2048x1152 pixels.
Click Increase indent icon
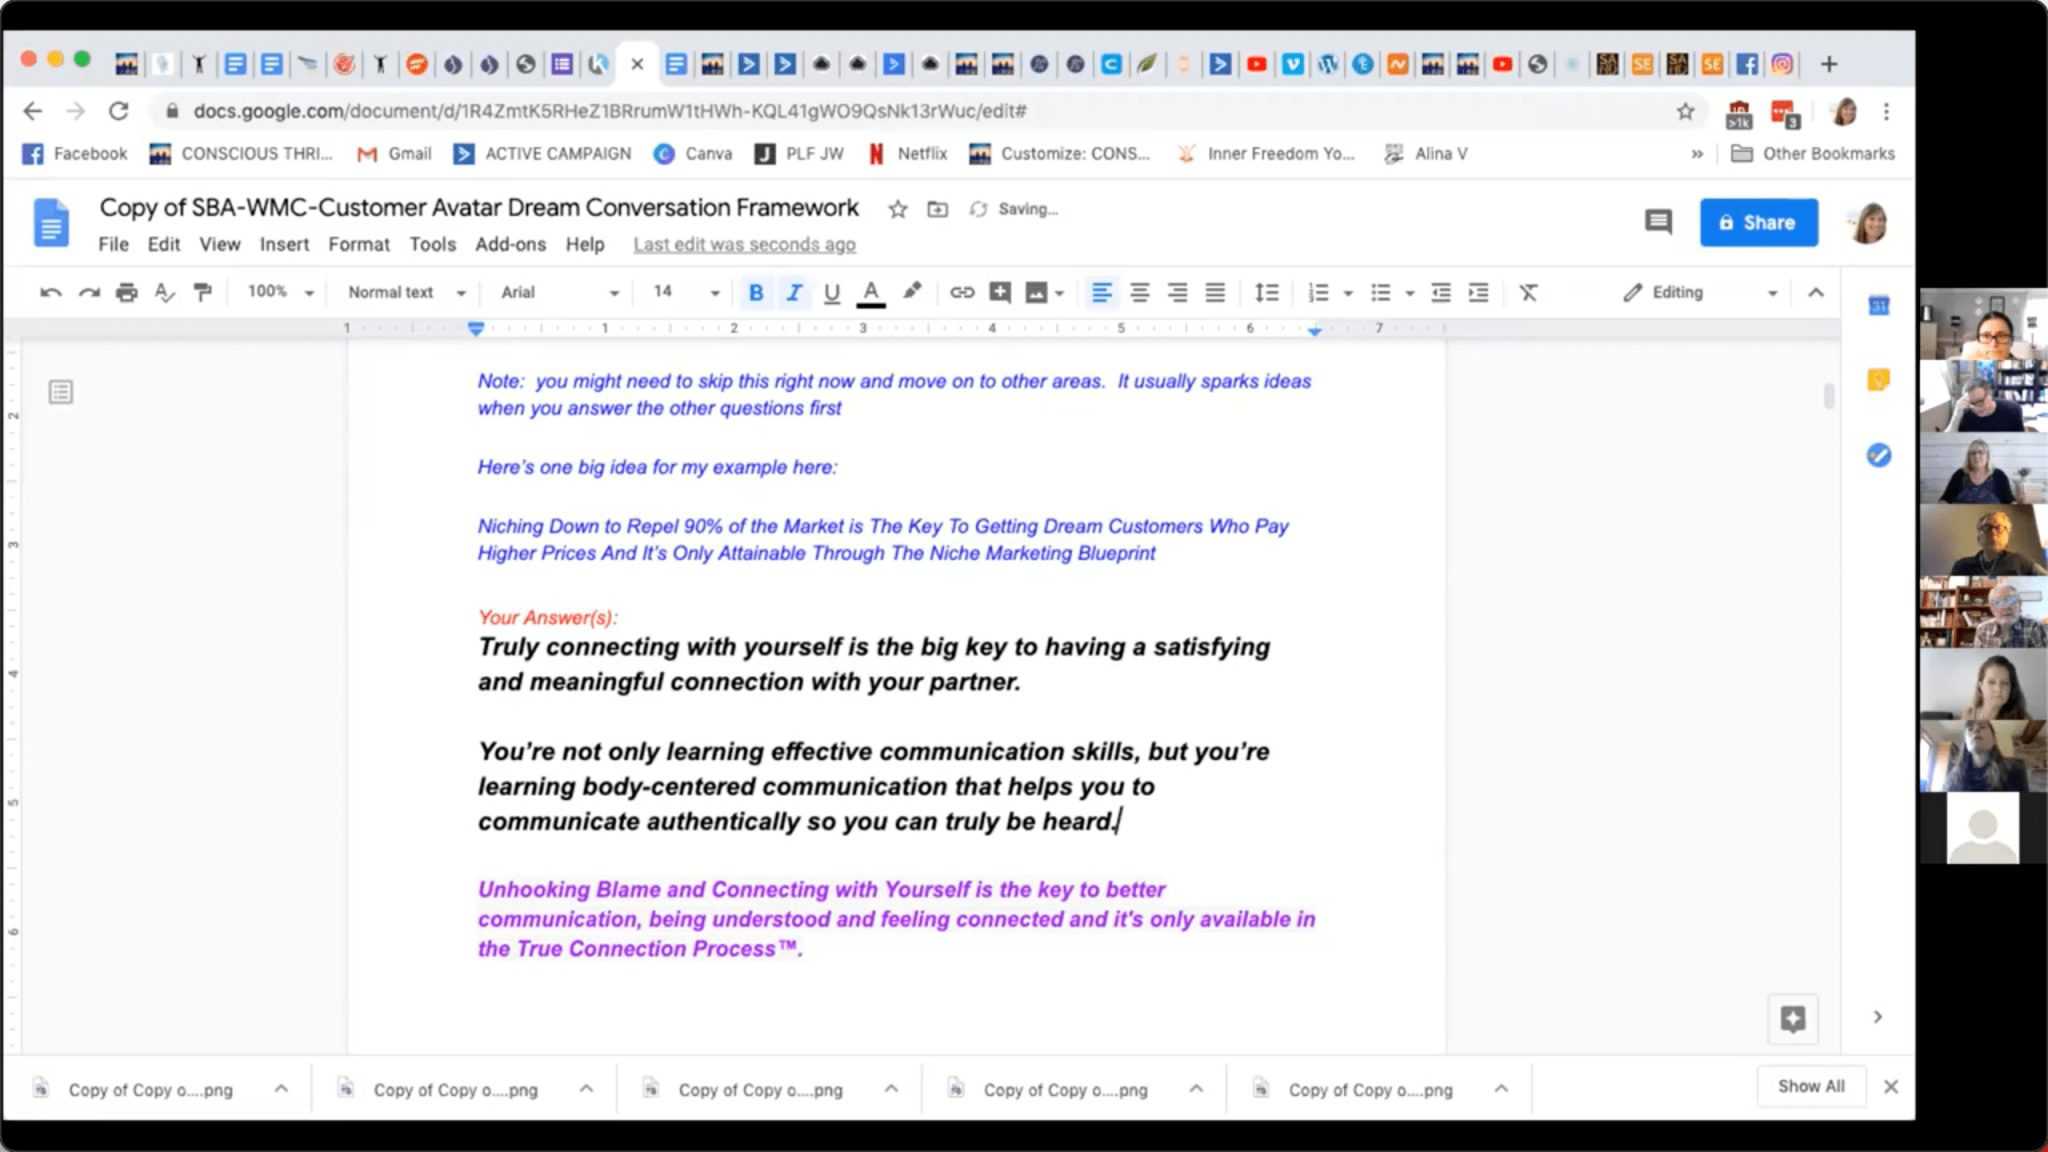pos(1479,293)
